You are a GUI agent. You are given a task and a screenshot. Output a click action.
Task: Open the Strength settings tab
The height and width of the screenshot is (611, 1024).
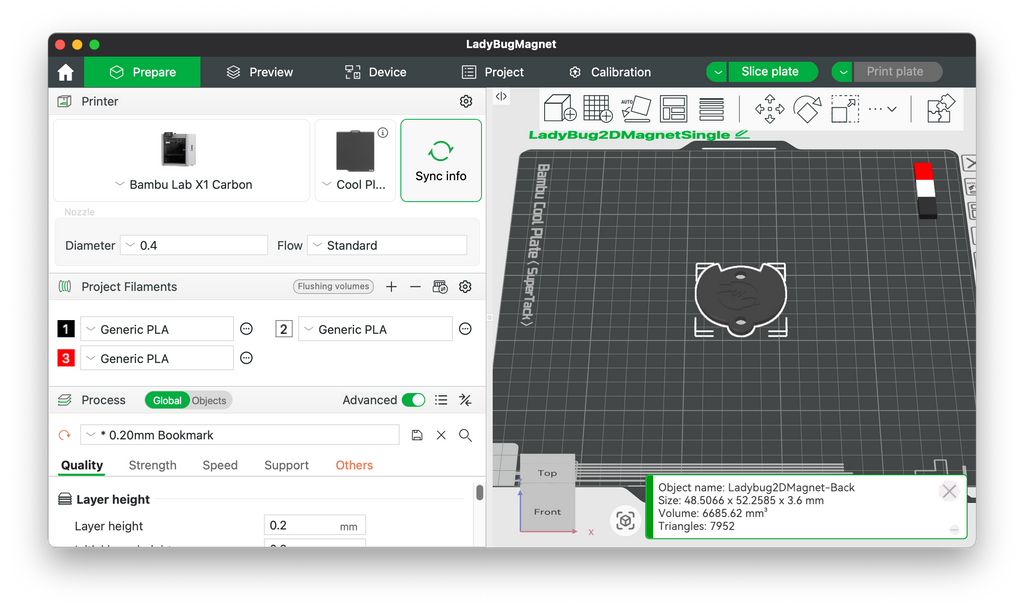click(152, 465)
